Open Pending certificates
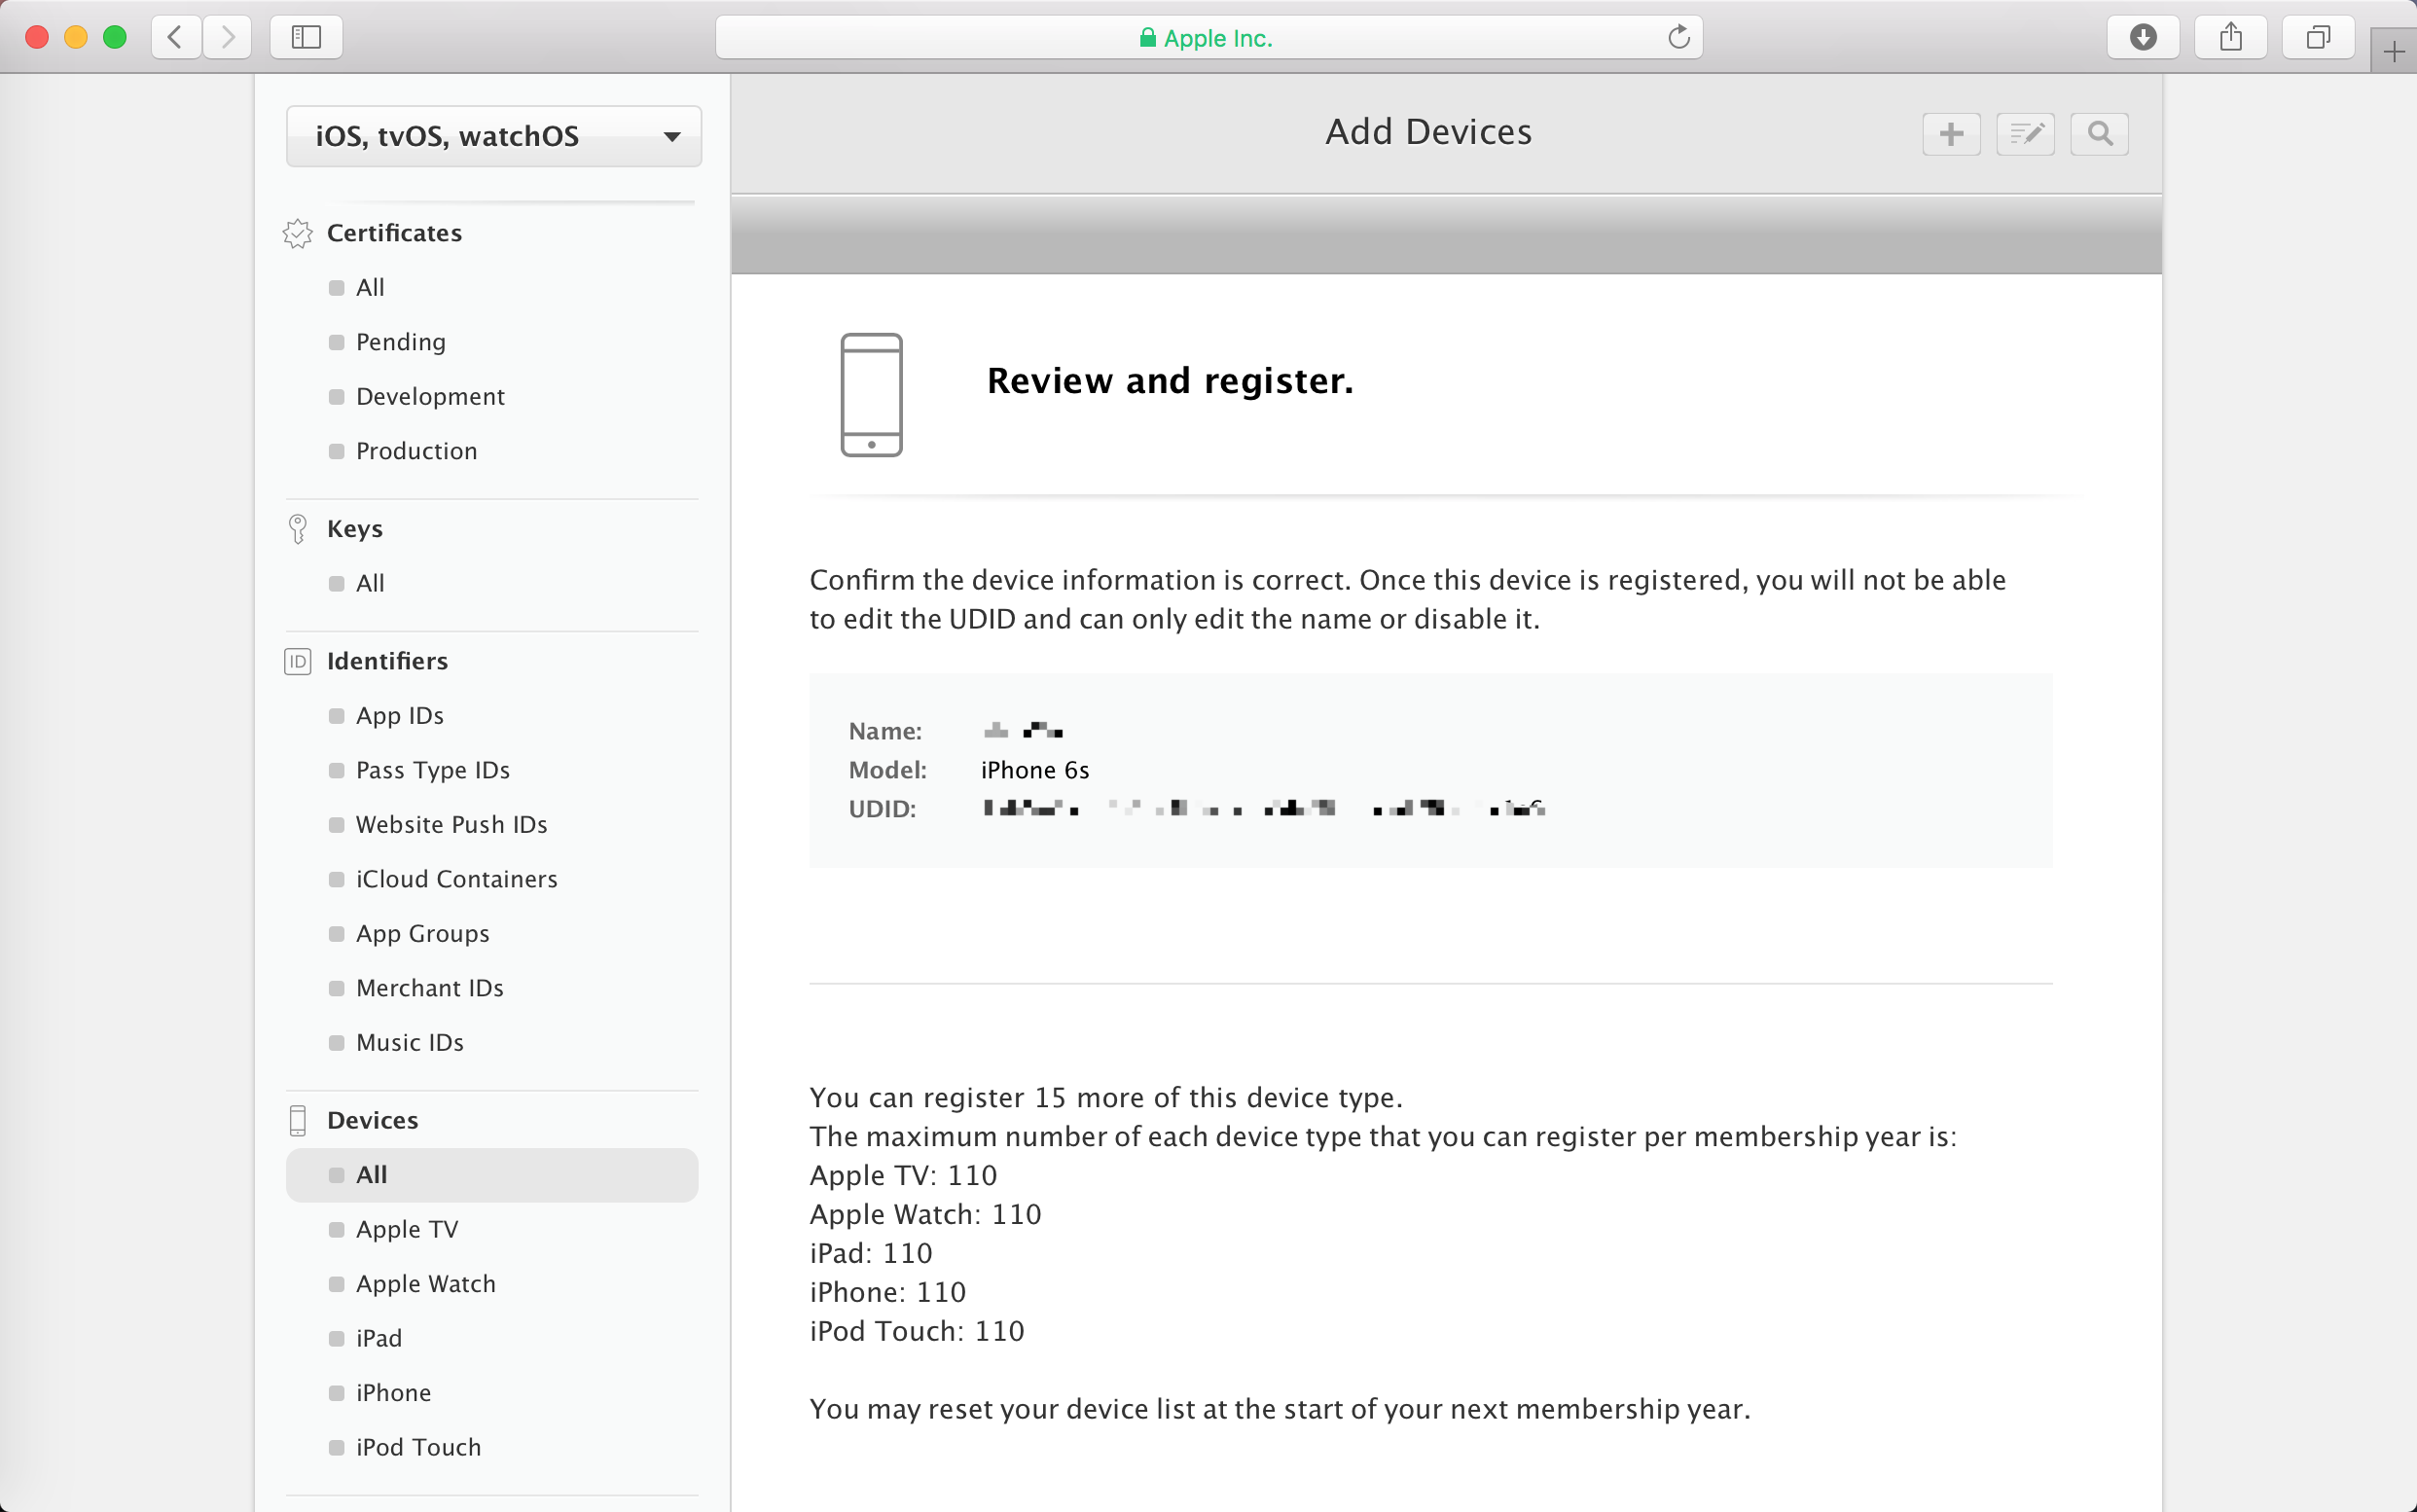2417x1512 pixels. (x=401, y=342)
